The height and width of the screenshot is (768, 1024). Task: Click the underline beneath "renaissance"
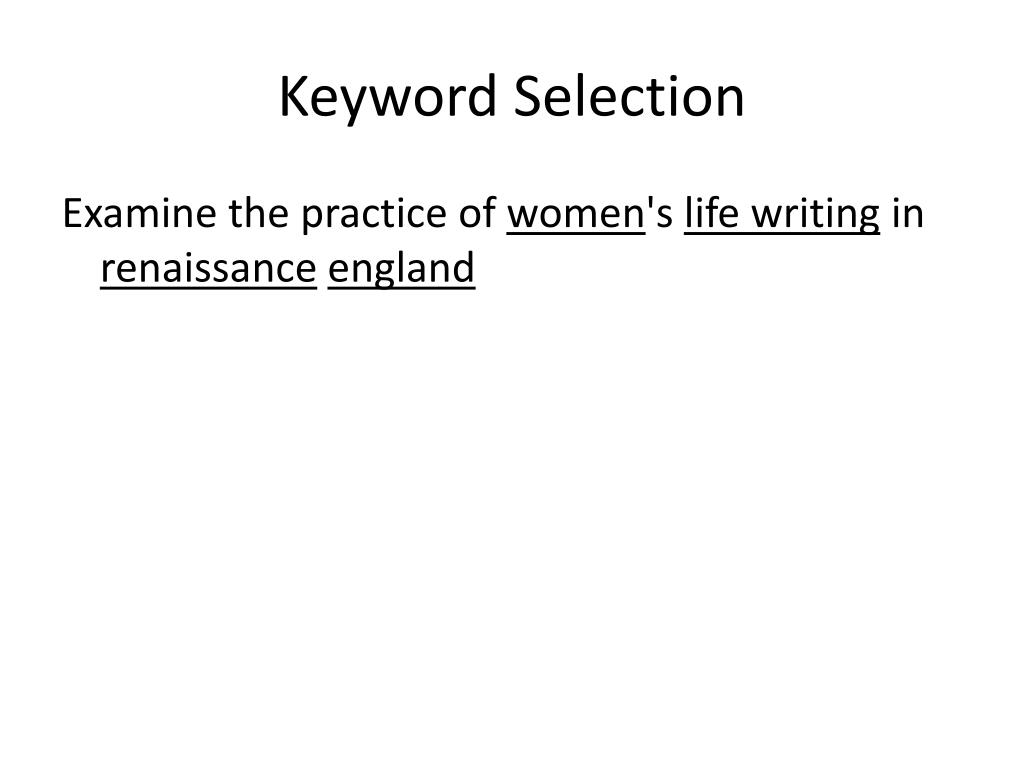click(208, 287)
